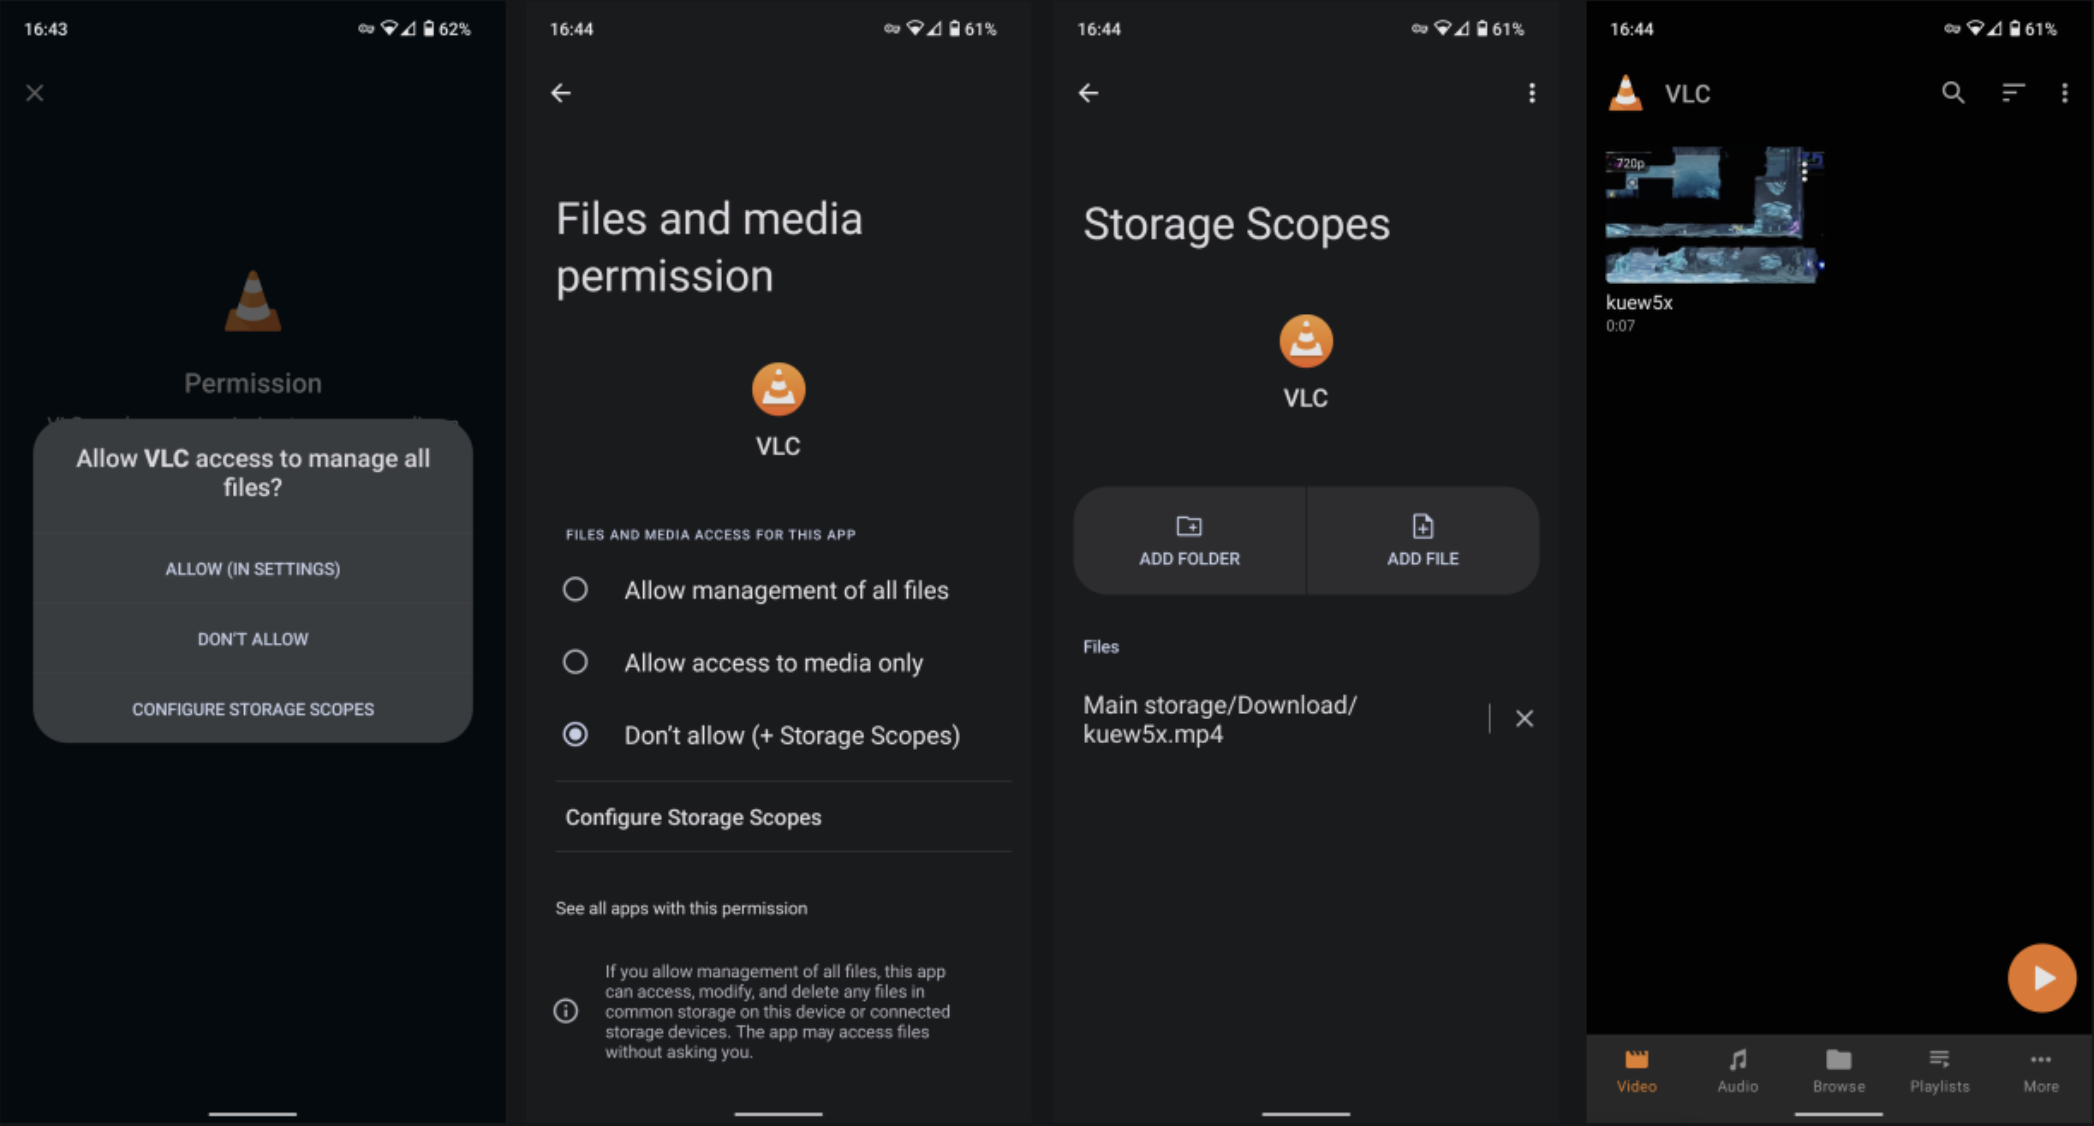Open the Audio tab in VLC bottom navigation
The height and width of the screenshot is (1126, 2094).
coord(1738,1076)
